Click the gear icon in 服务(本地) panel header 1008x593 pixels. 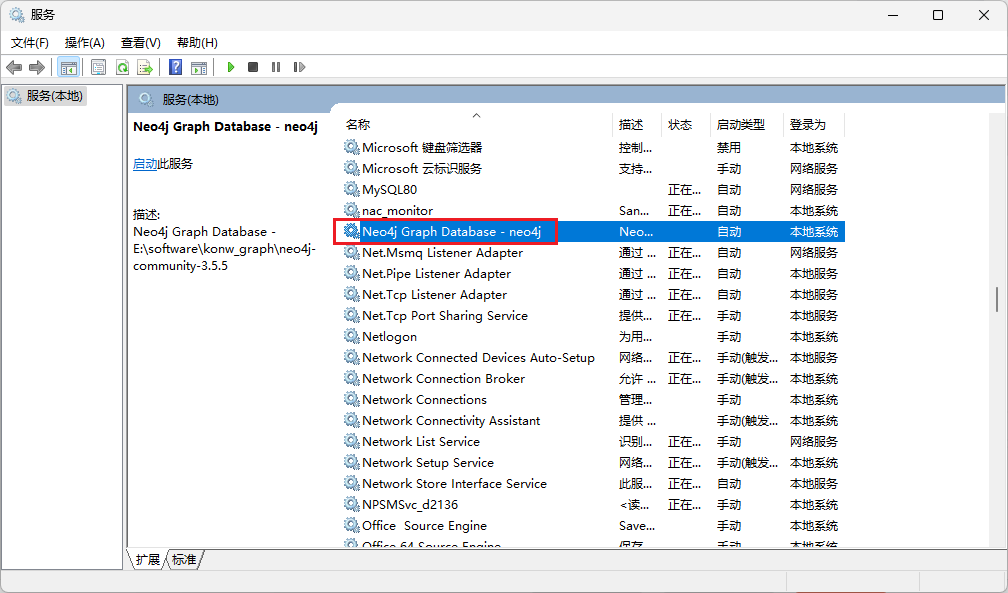point(147,99)
